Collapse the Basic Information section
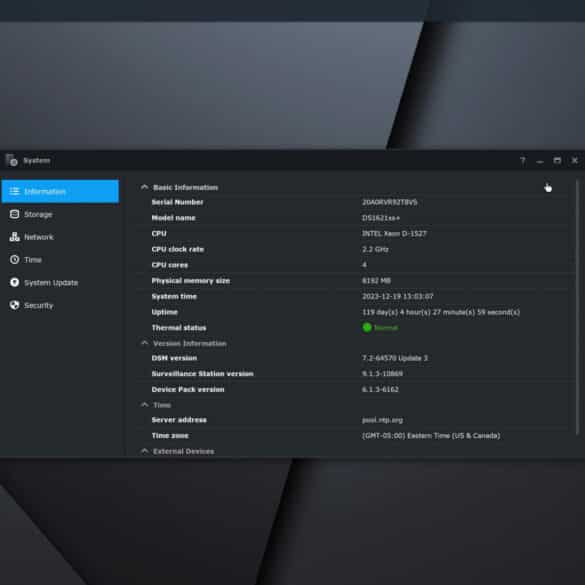Screen dimensions: 585x585 [x=144, y=187]
